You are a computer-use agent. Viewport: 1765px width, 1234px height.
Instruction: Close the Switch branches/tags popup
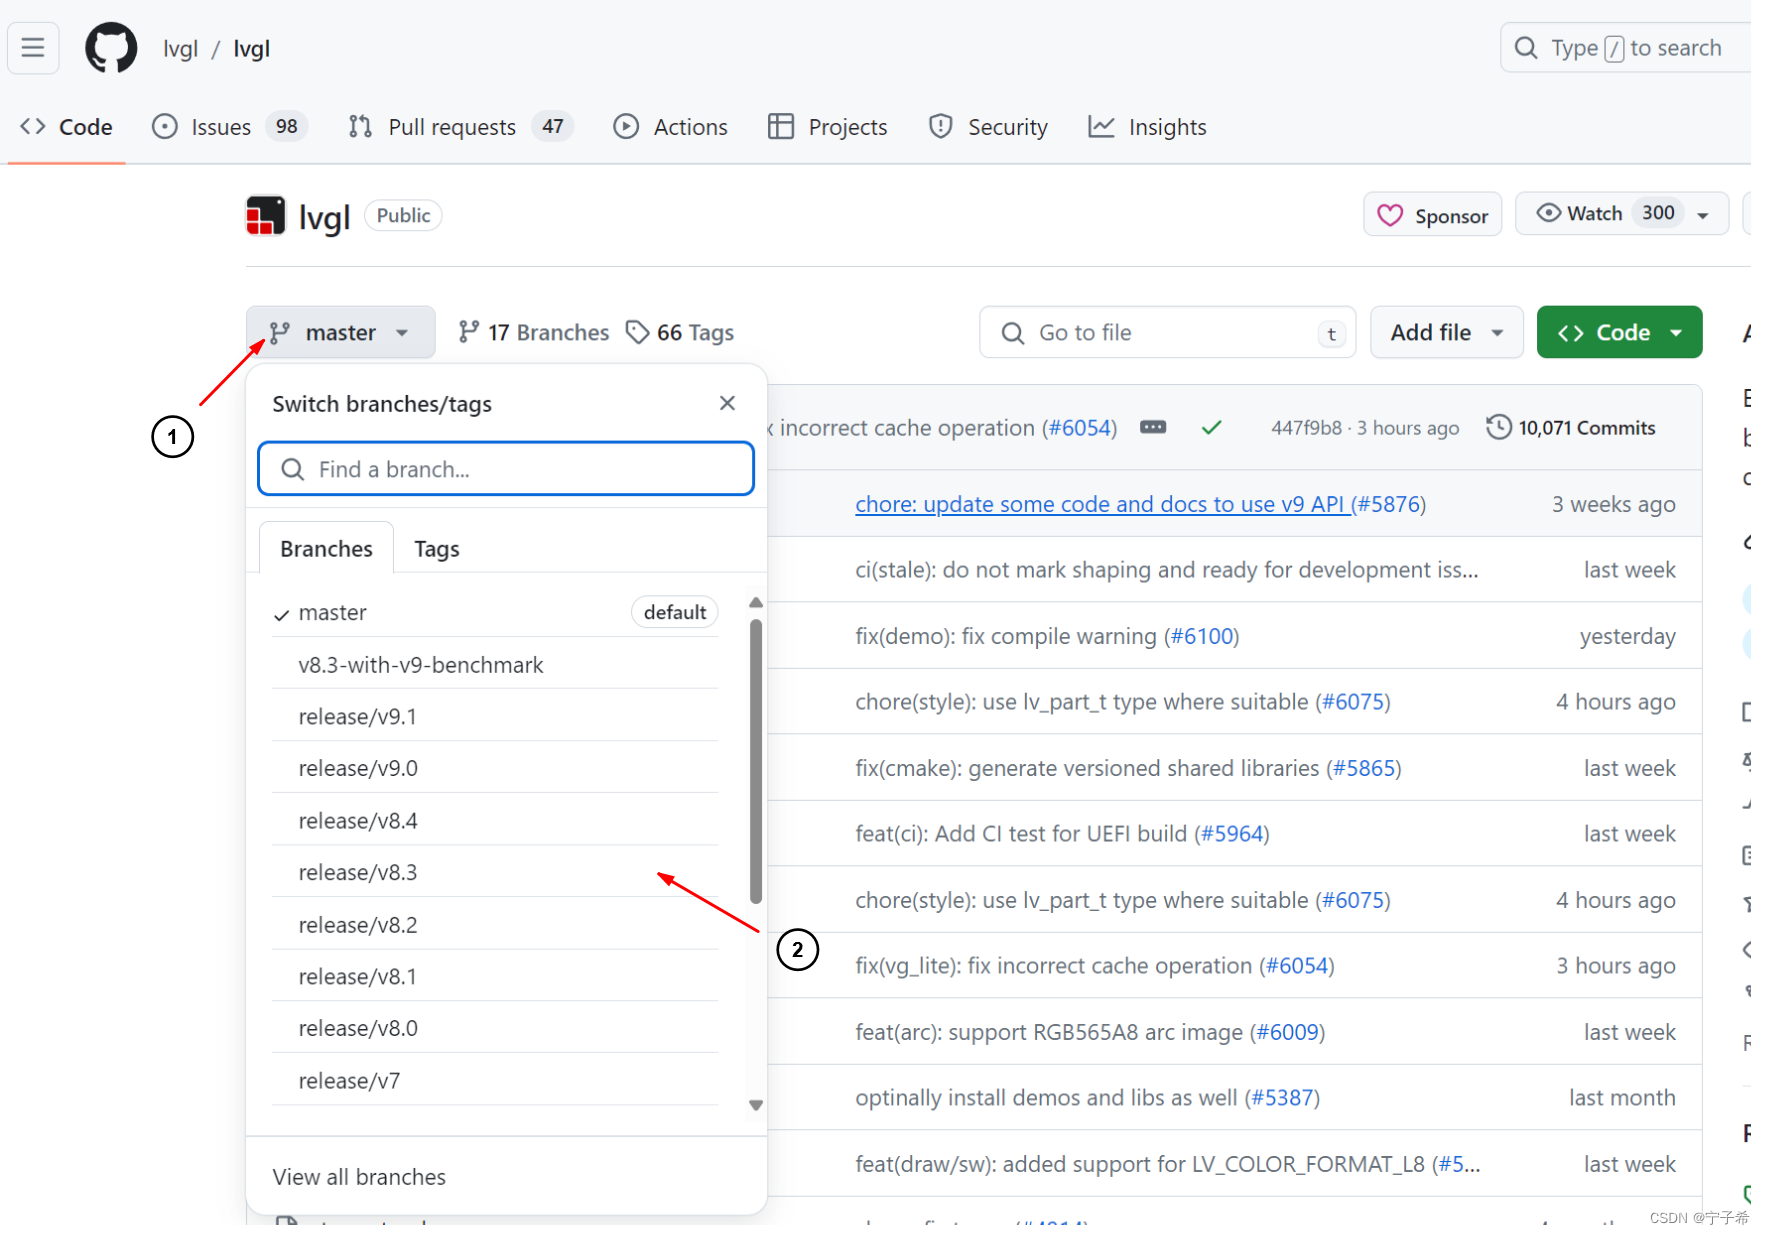click(x=727, y=403)
